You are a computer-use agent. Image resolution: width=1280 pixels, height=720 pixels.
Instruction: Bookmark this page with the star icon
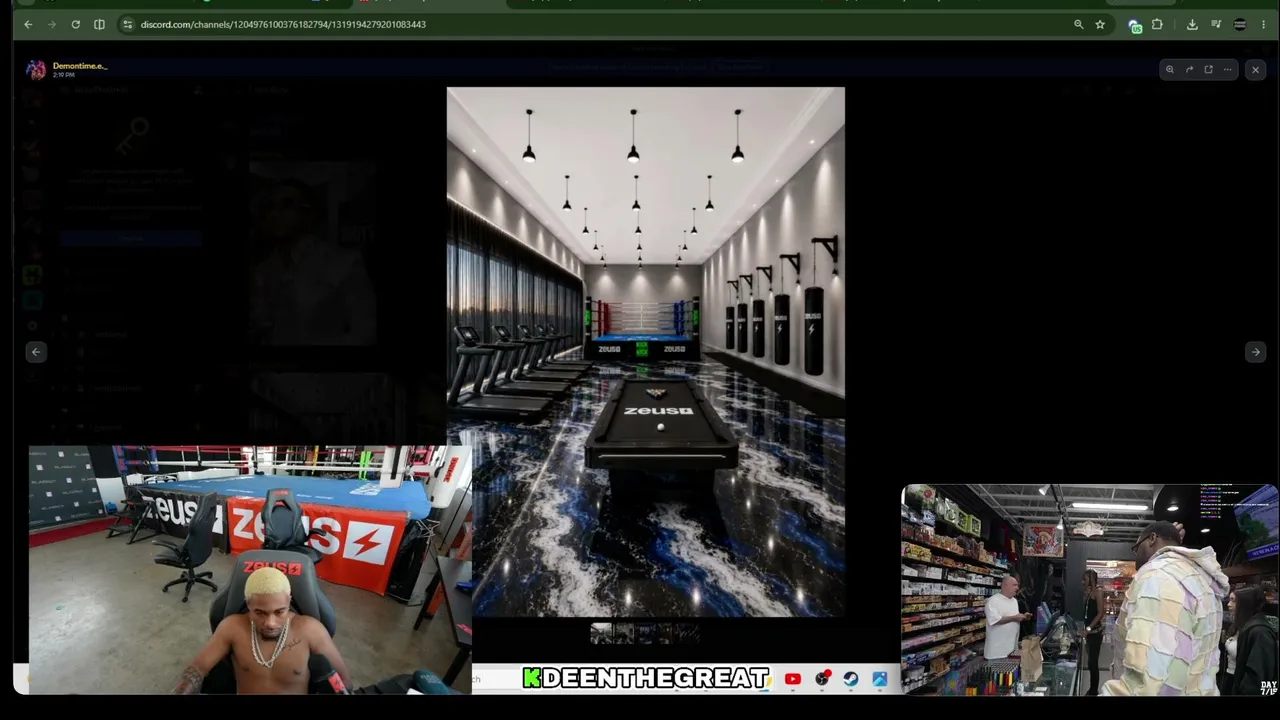pyautogui.click(x=1100, y=24)
